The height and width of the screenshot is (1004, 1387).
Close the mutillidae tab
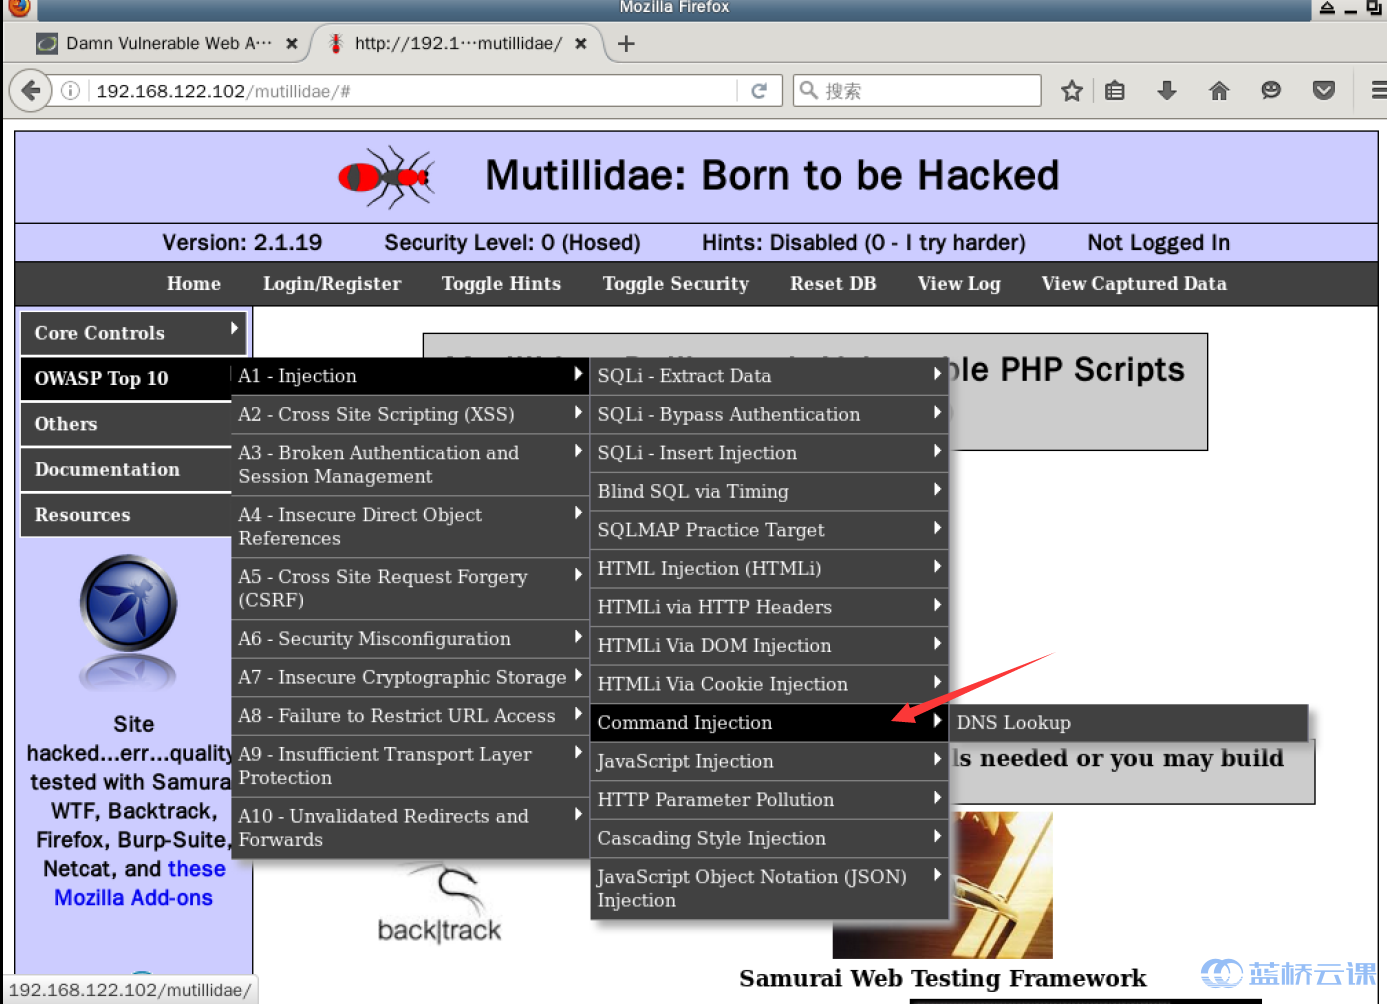581,44
